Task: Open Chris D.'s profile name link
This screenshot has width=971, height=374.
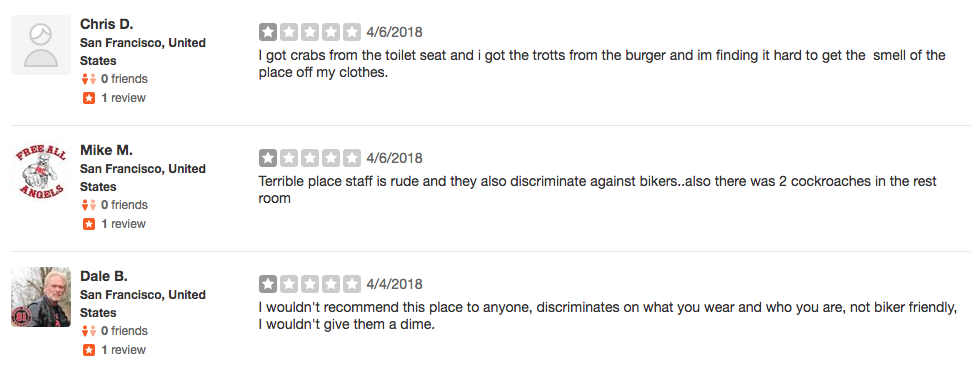Action: [x=107, y=24]
